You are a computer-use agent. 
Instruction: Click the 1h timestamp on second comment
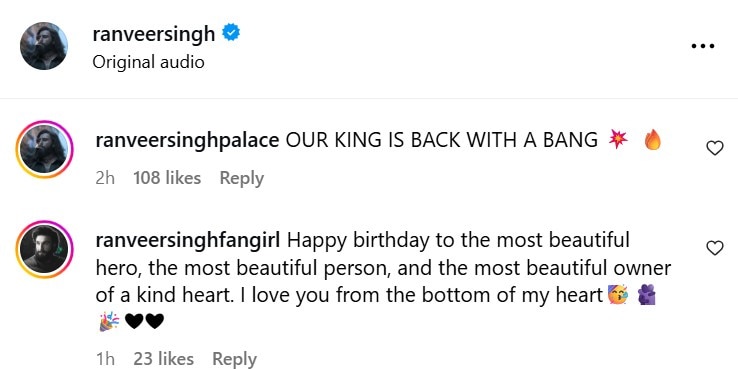[x=105, y=359]
